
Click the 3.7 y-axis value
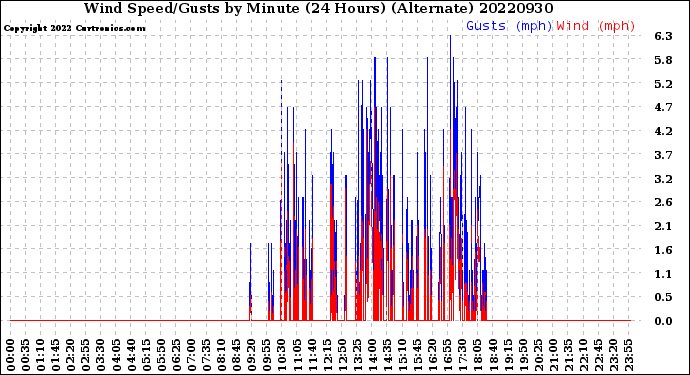point(663,155)
